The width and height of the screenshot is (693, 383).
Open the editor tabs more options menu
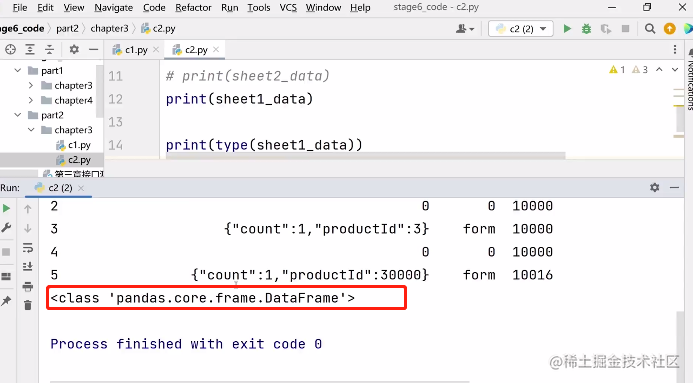(x=675, y=49)
